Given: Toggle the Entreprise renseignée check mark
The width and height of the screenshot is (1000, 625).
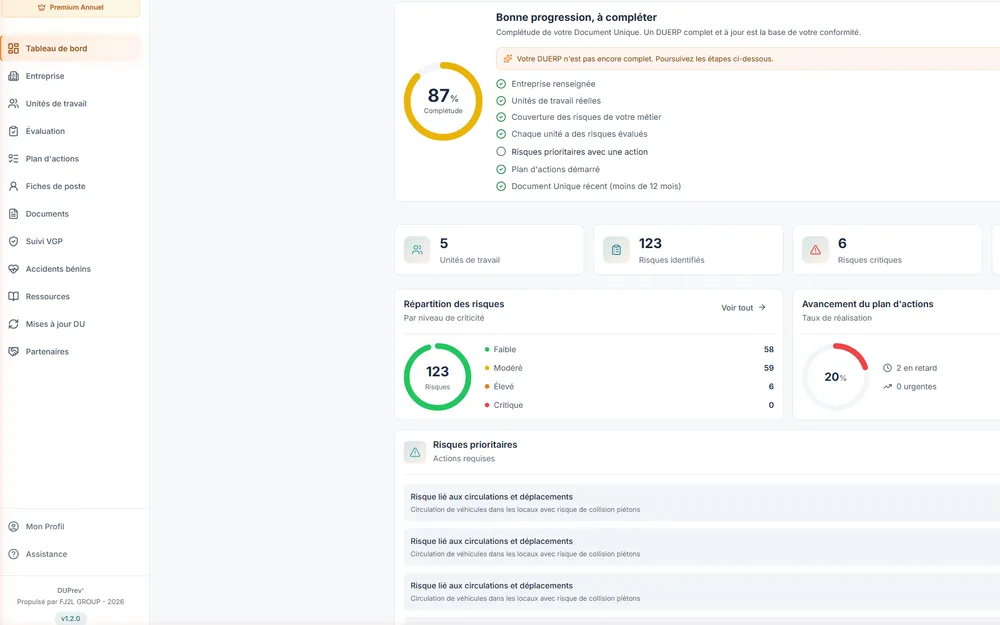Looking at the screenshot, I should tap(501, 84).
